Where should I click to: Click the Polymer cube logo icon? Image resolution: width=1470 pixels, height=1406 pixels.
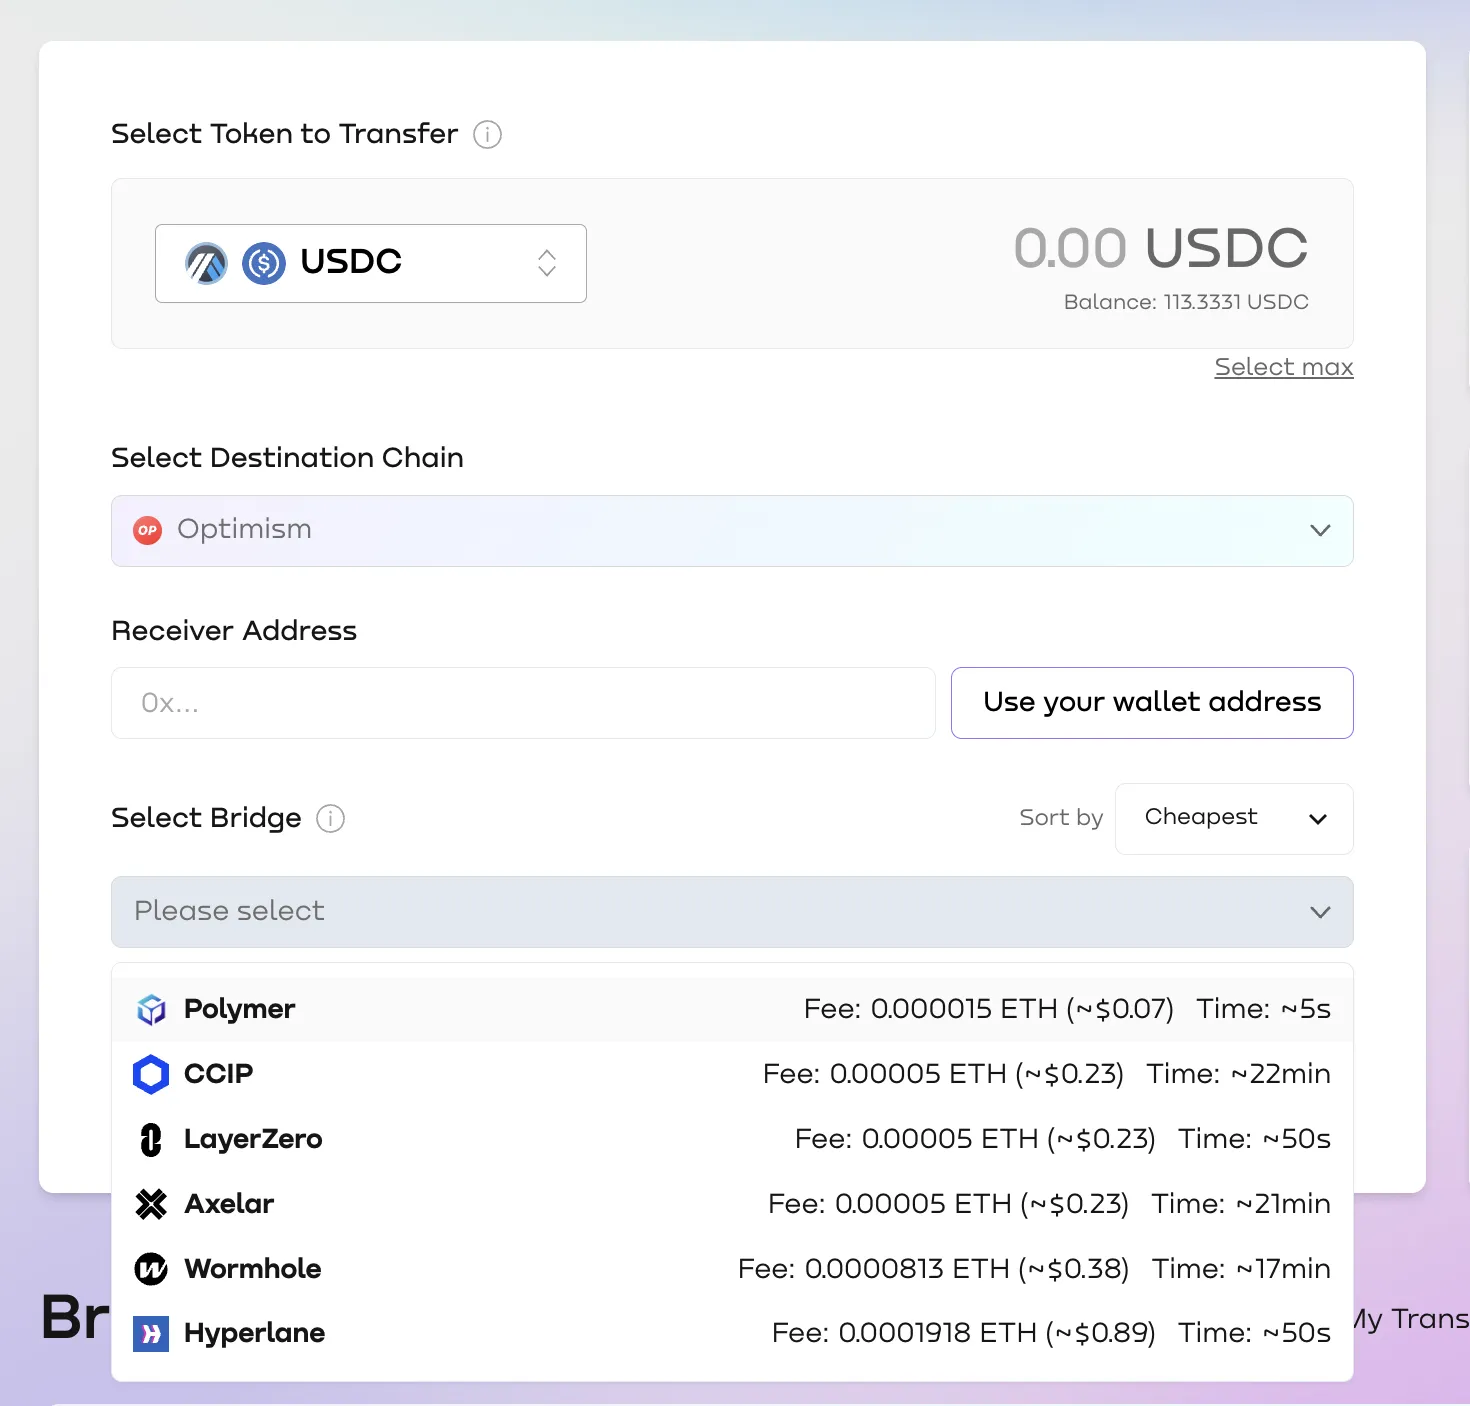point(151,1010)
